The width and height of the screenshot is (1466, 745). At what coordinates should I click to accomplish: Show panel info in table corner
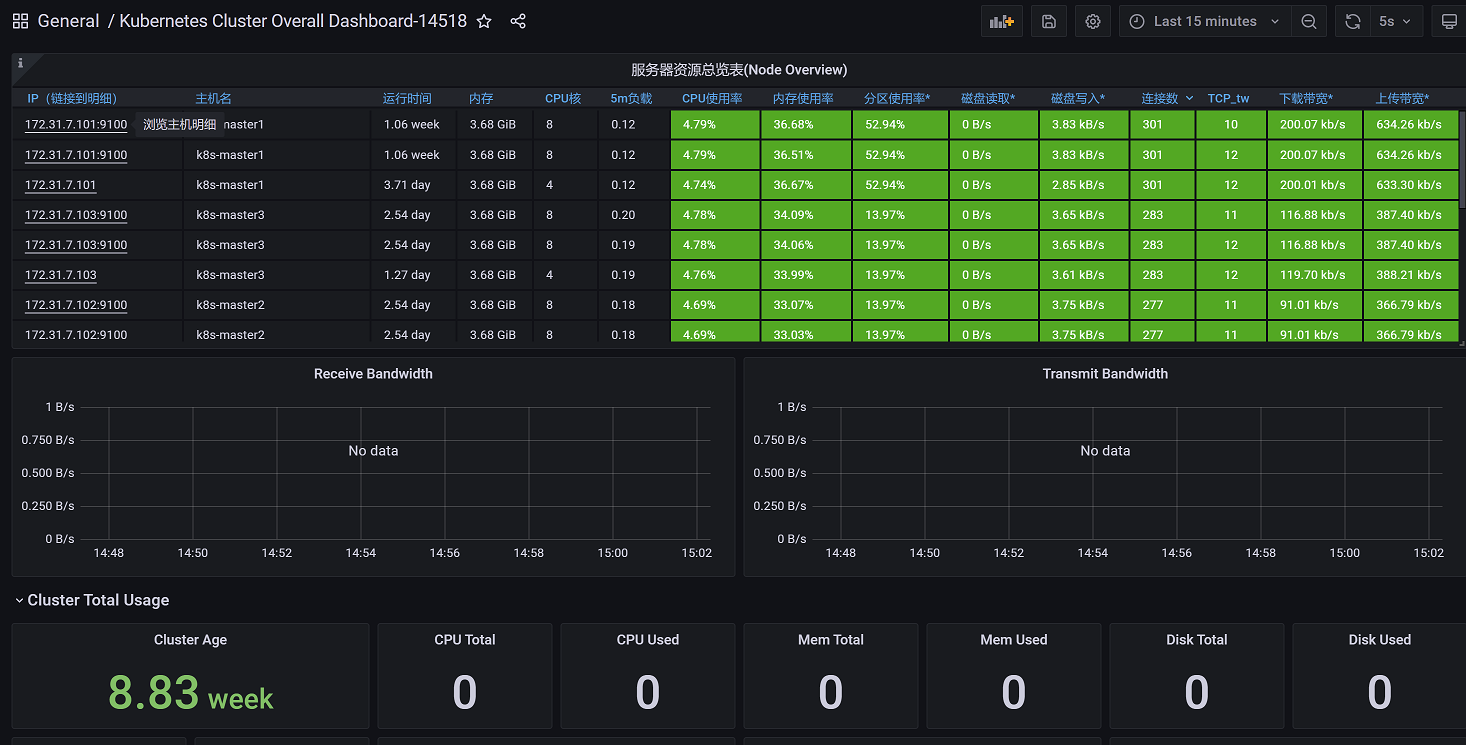pos(21,63)
